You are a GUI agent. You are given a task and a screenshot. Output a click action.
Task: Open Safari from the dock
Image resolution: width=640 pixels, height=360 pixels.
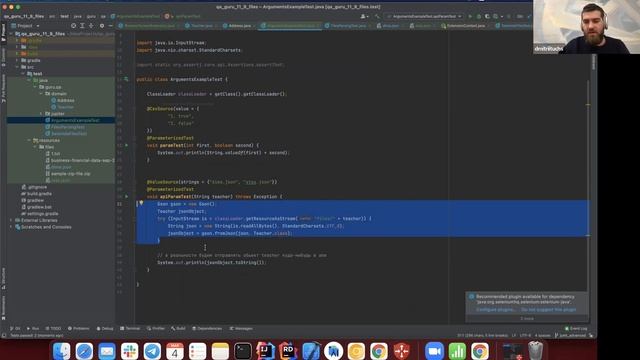click(84, 351)
